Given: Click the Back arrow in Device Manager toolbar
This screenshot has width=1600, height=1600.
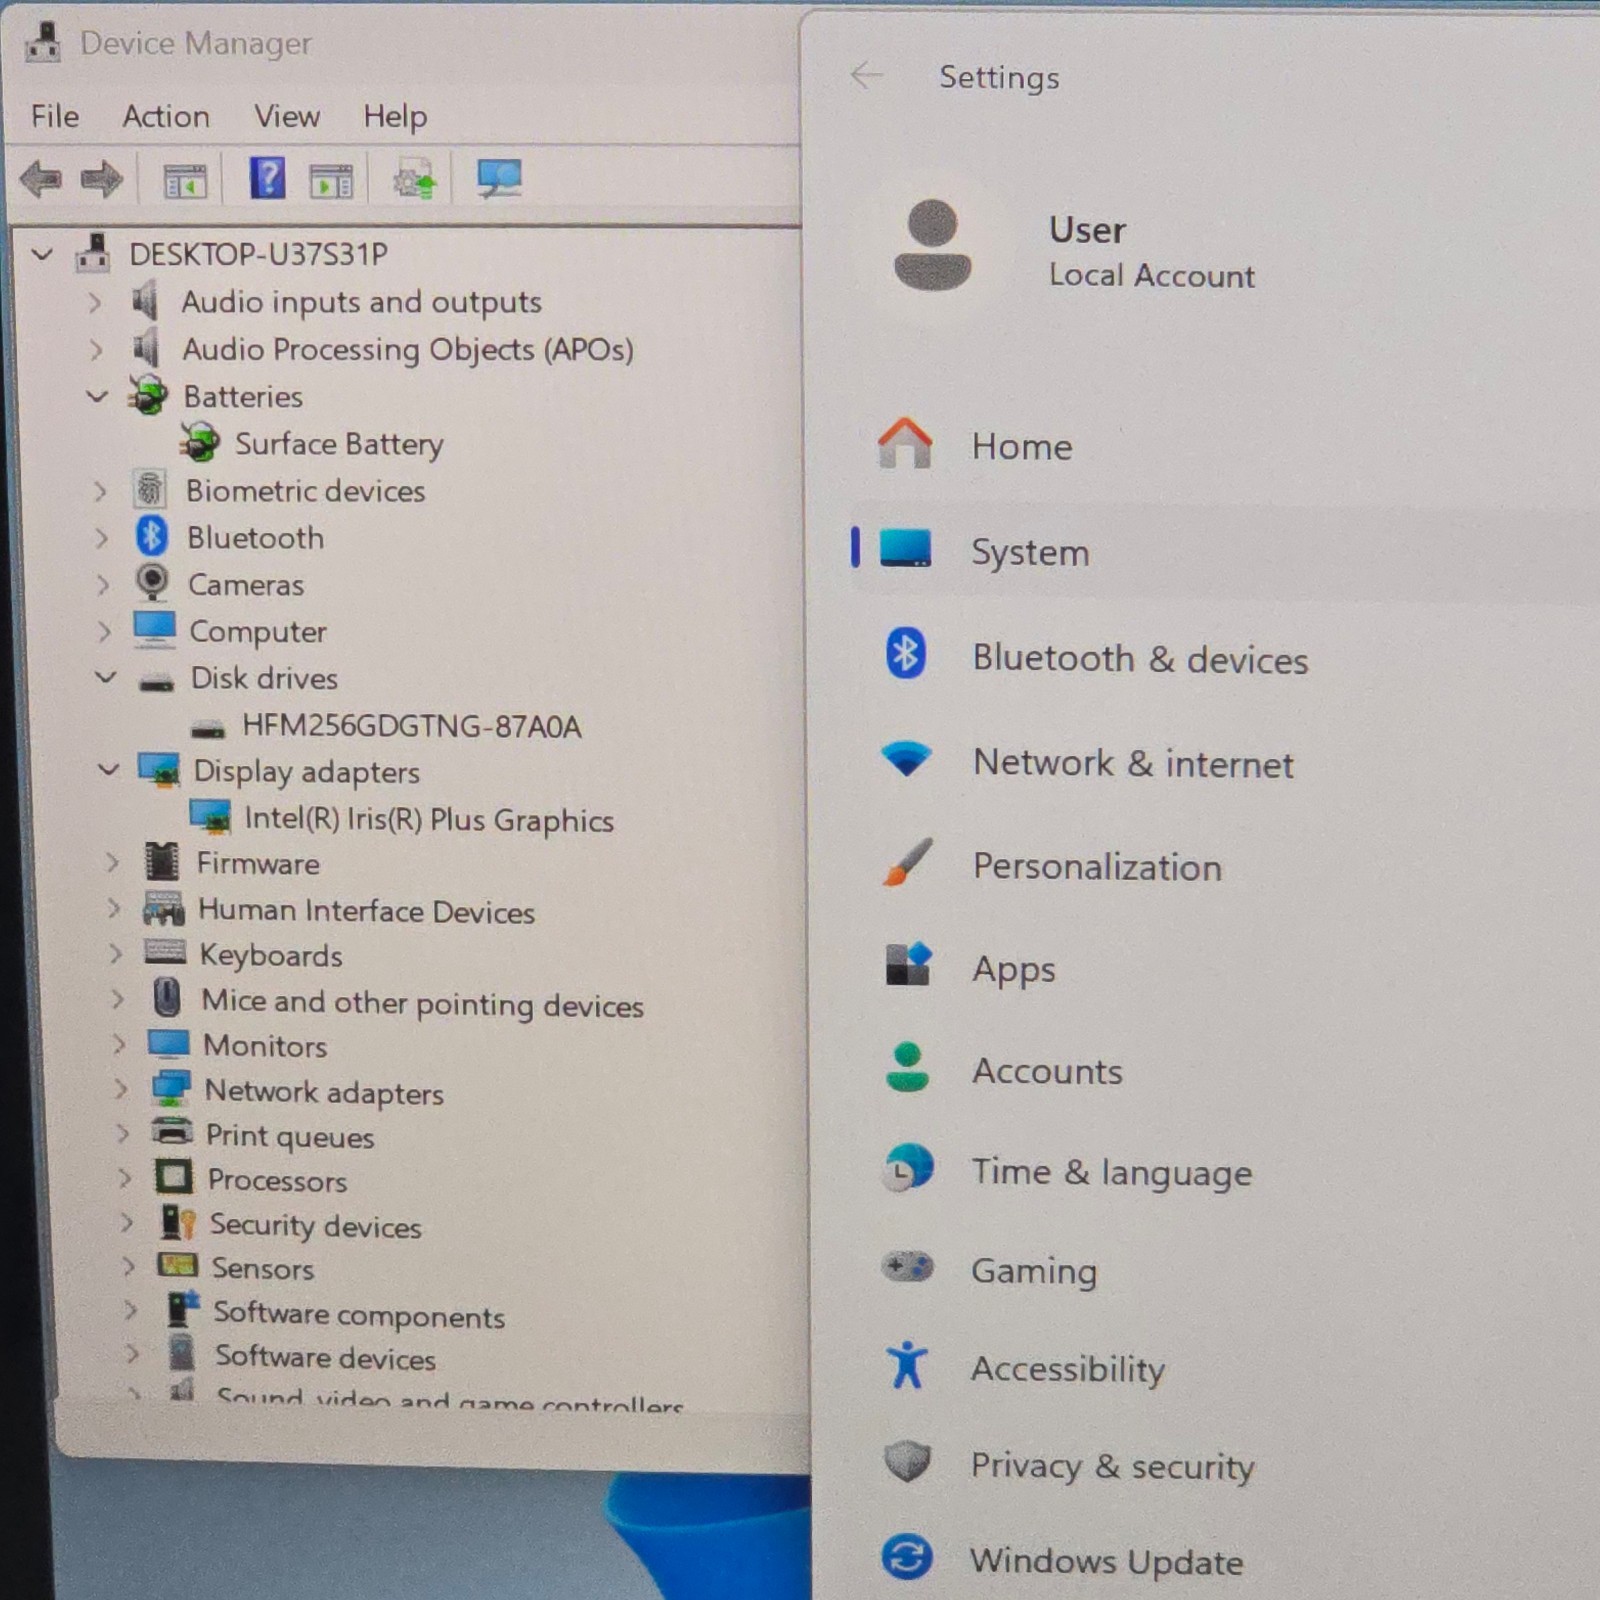Looking at the screenshot, I should 41,180.
